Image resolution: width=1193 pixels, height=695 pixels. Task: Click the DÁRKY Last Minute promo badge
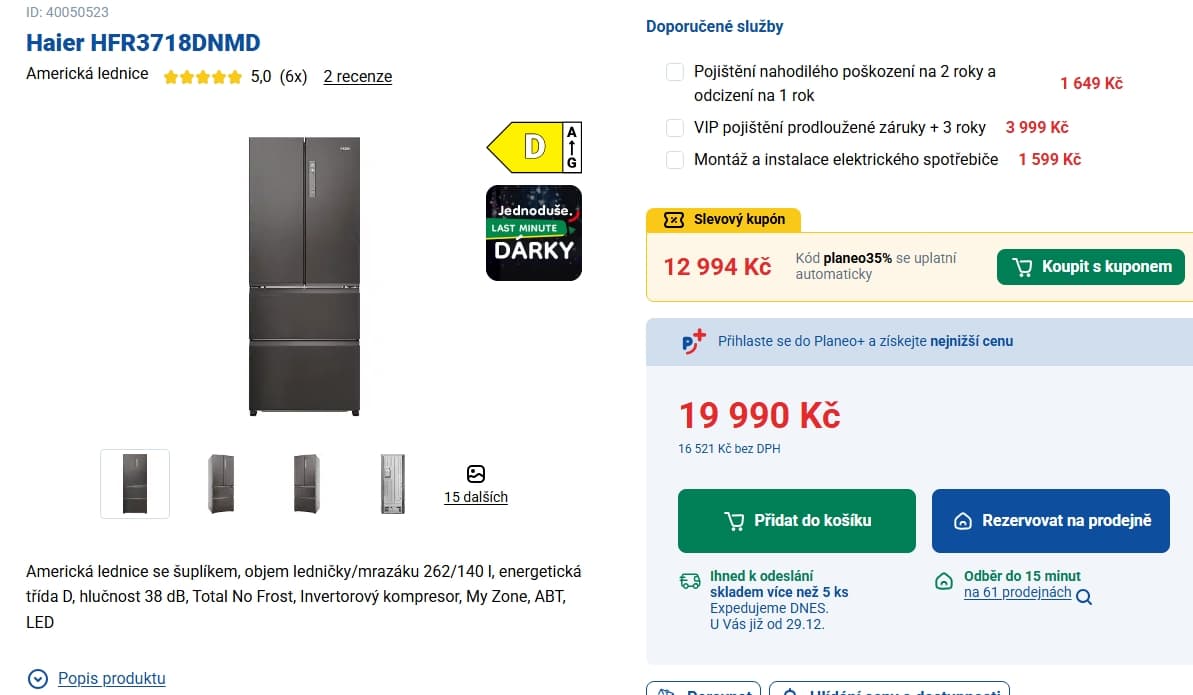tap(534, 233)
